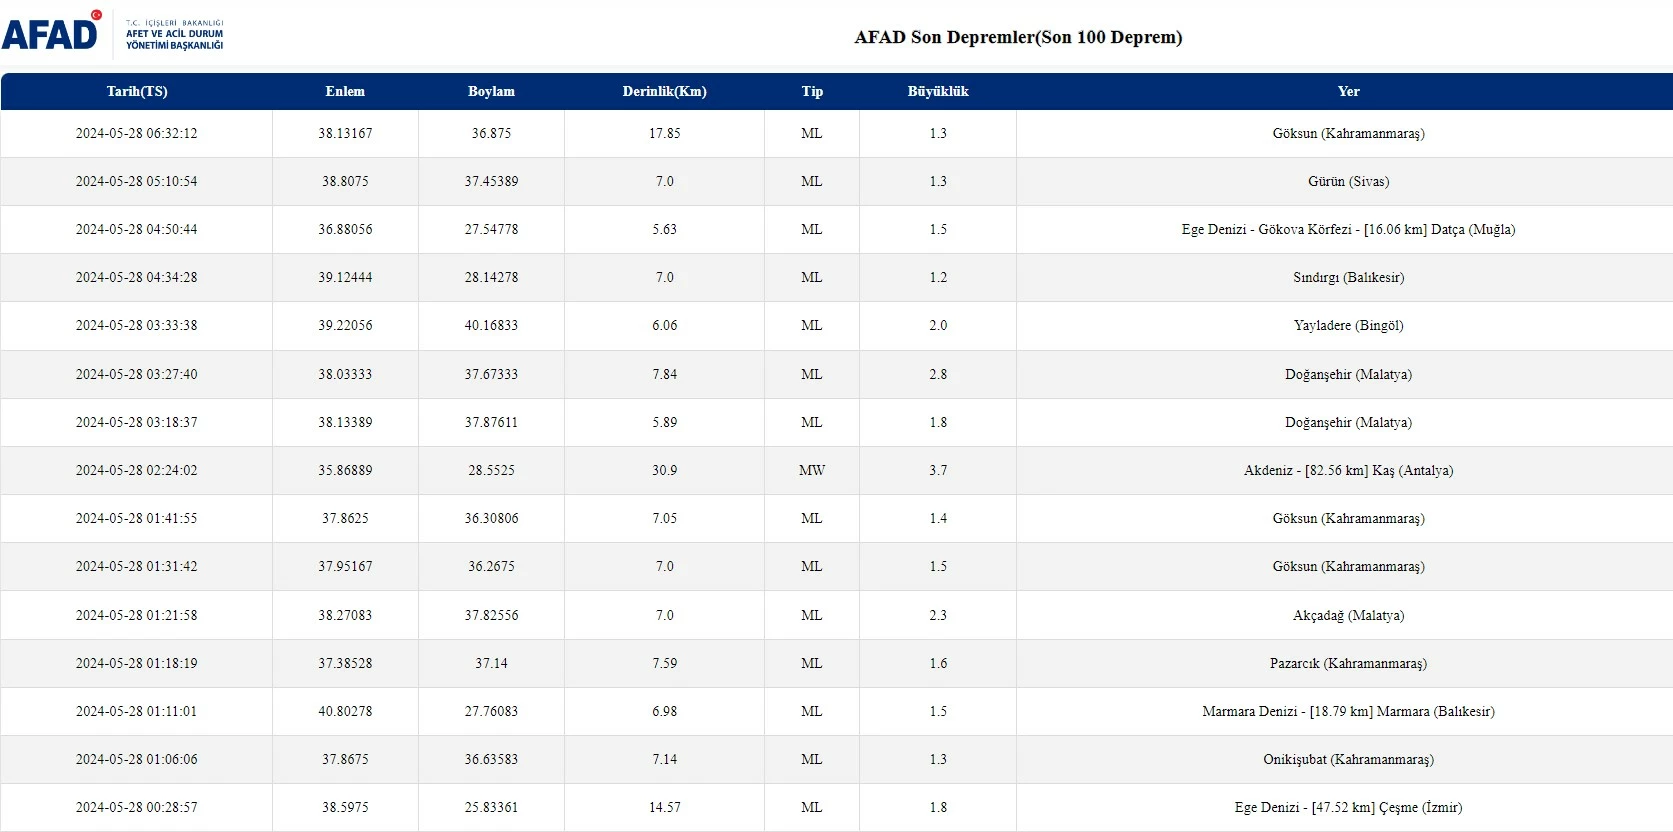Sort by the Enlem column header
Viewport: 1673px width, 832px height.
coord(345,91)
